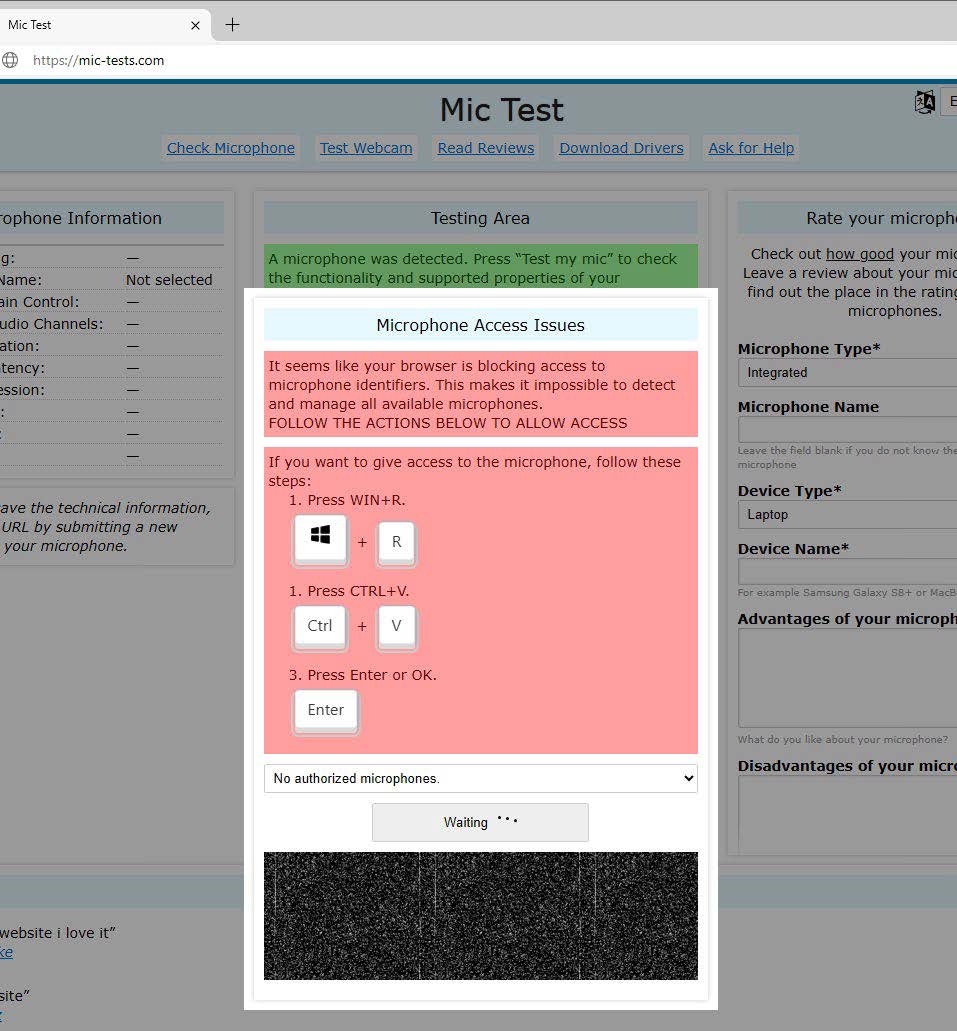Open the Read Reviews link
This screenshot has width=957, height=1031.
click(x=486, y=148)
